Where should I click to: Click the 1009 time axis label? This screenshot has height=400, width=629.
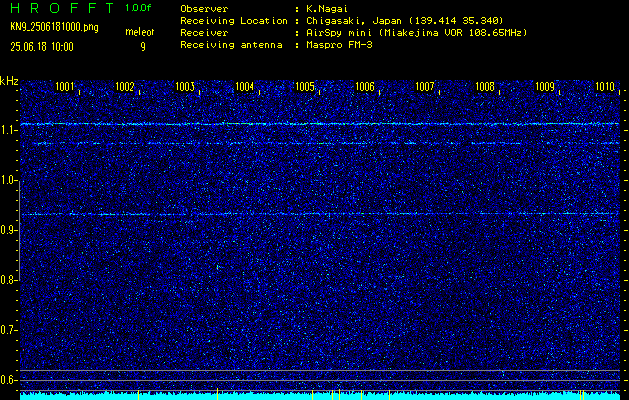pyautogui.click(x=545, y=87)
